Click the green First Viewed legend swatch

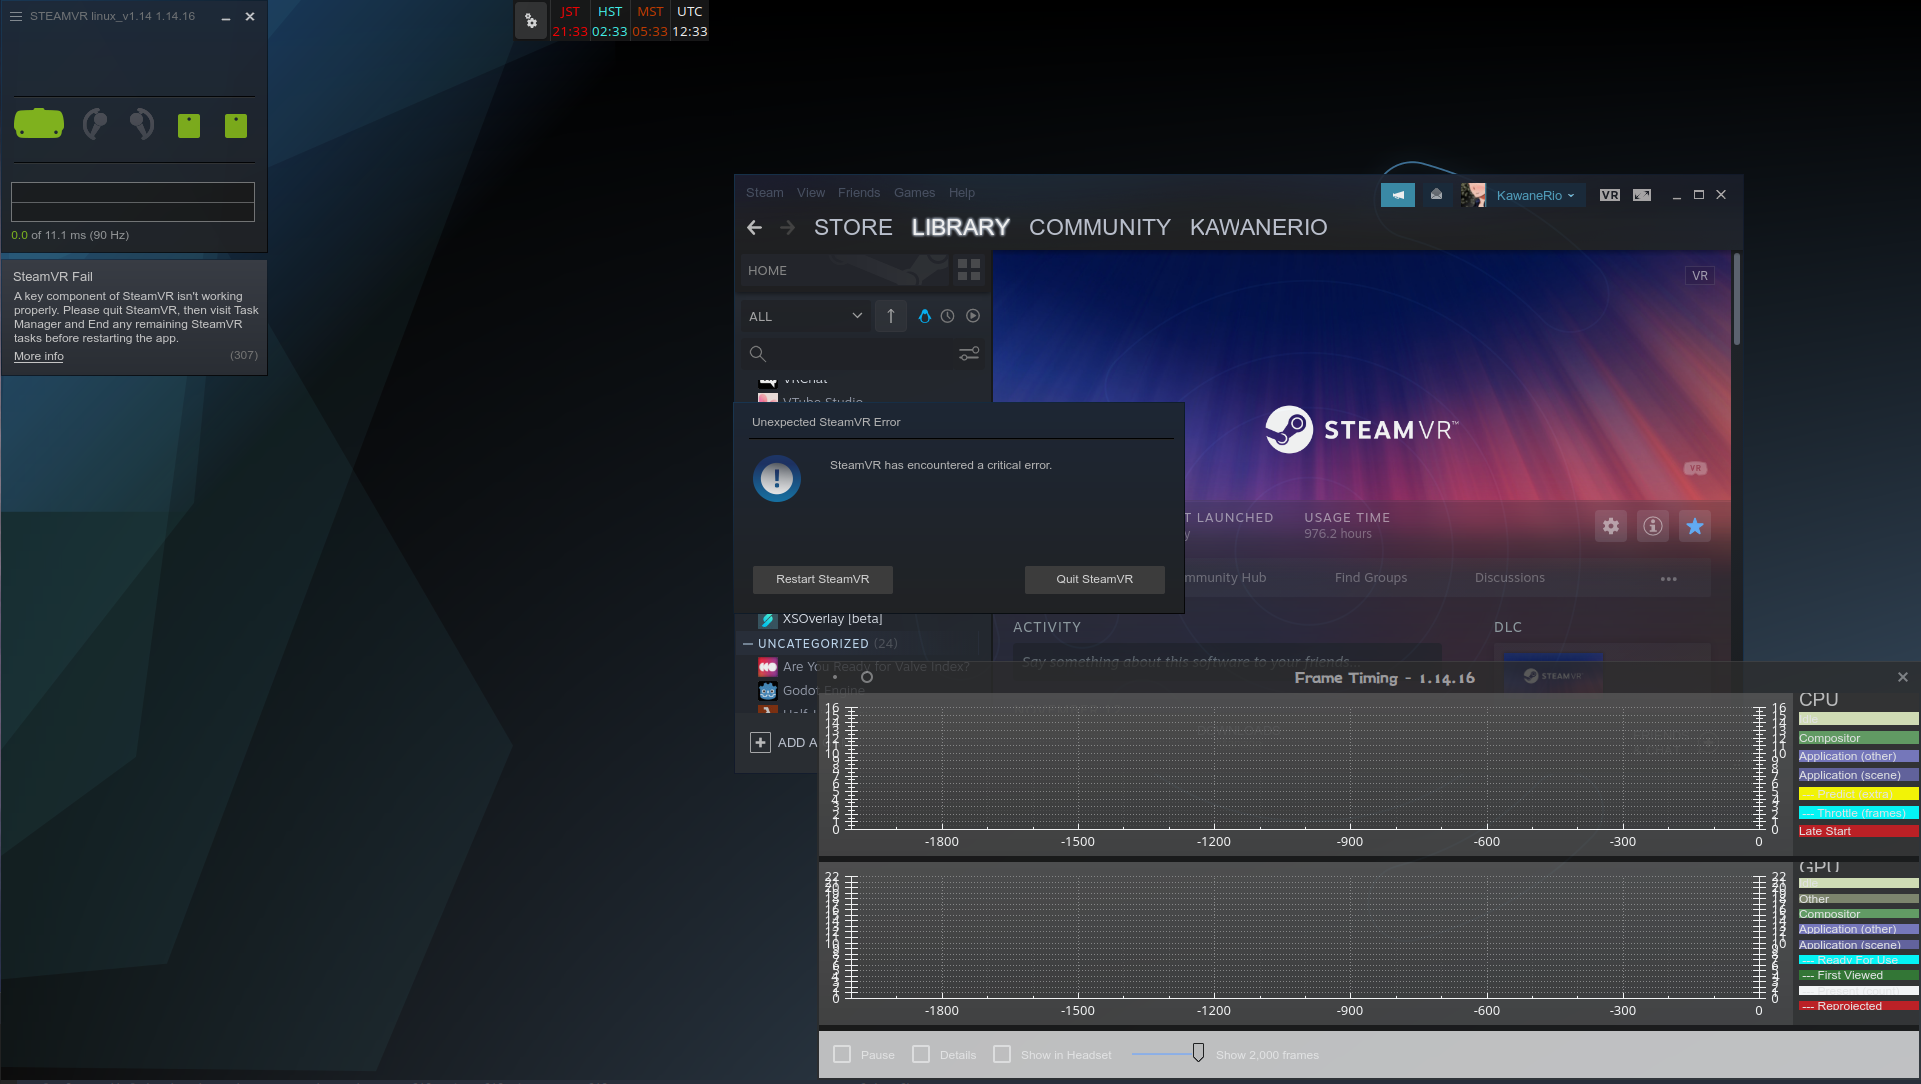point(1858,975)
